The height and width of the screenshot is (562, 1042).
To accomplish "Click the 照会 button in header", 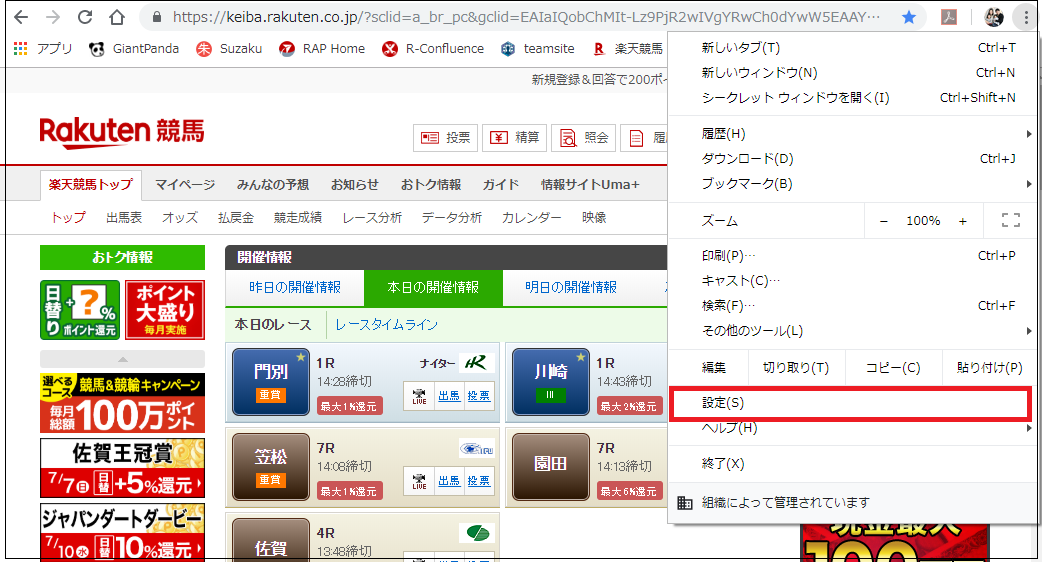I will (x=583, y=138).
